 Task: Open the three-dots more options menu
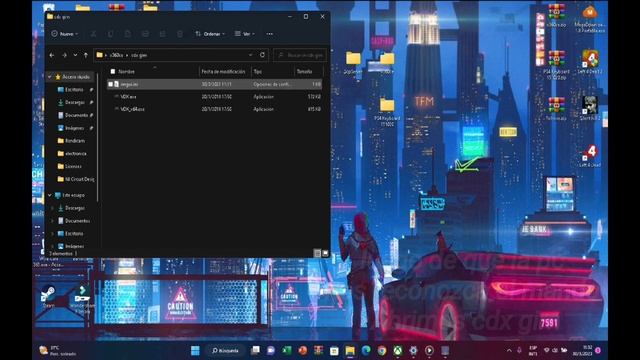[269, 34]
